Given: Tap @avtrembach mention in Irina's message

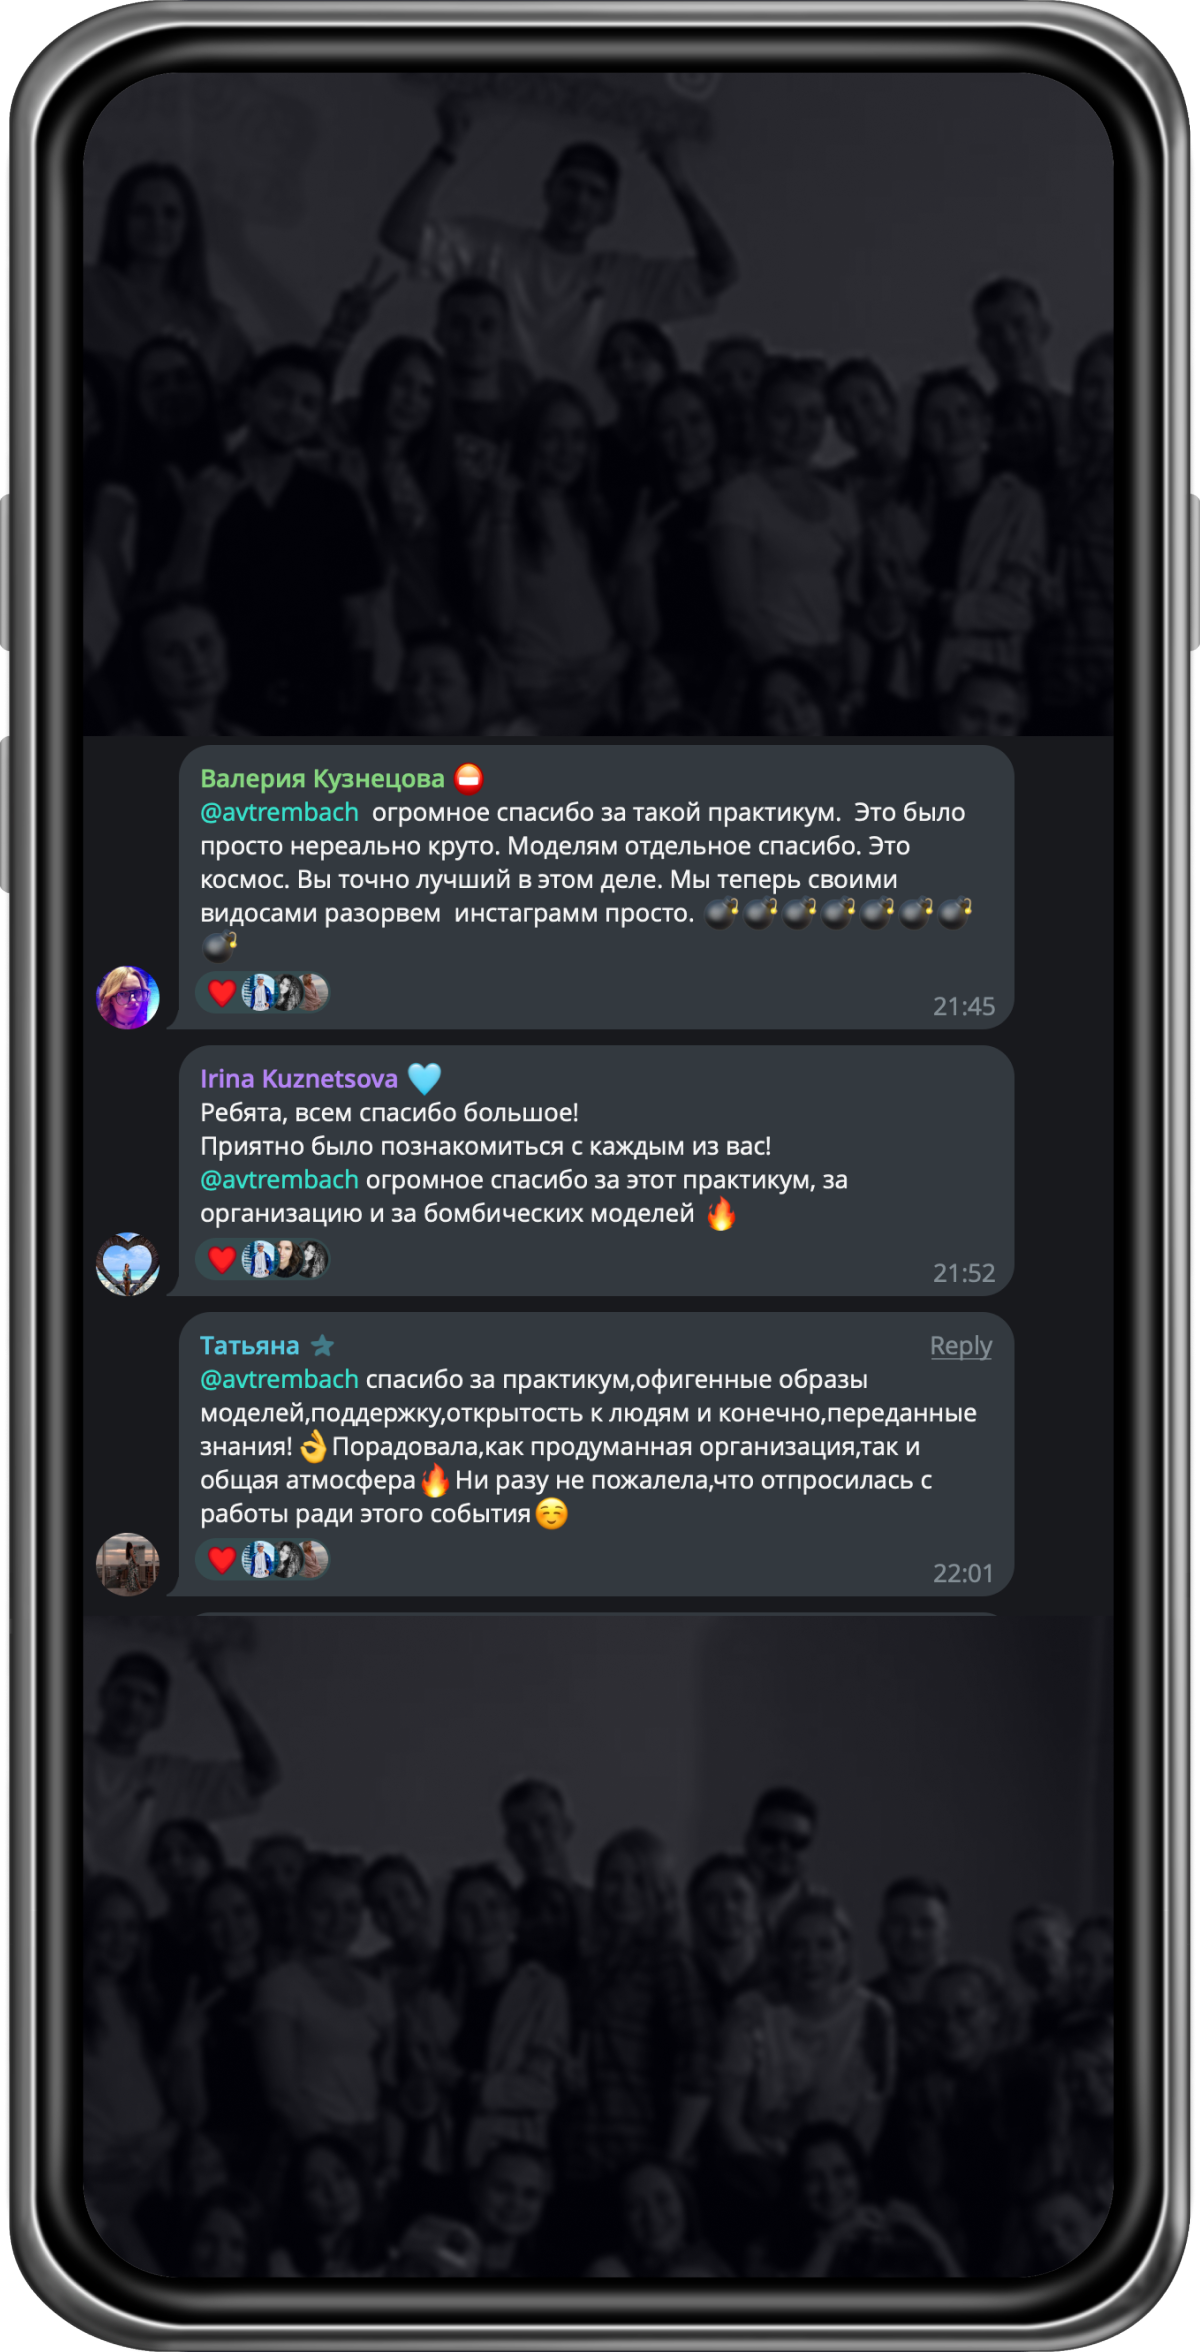Looking at the screenshot, I should tap(279, 1180).
